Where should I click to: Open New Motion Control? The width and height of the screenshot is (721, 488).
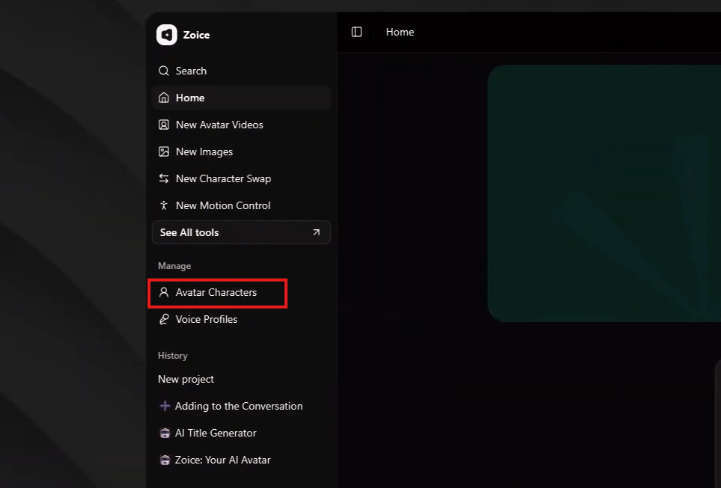(x=241, y=205)
